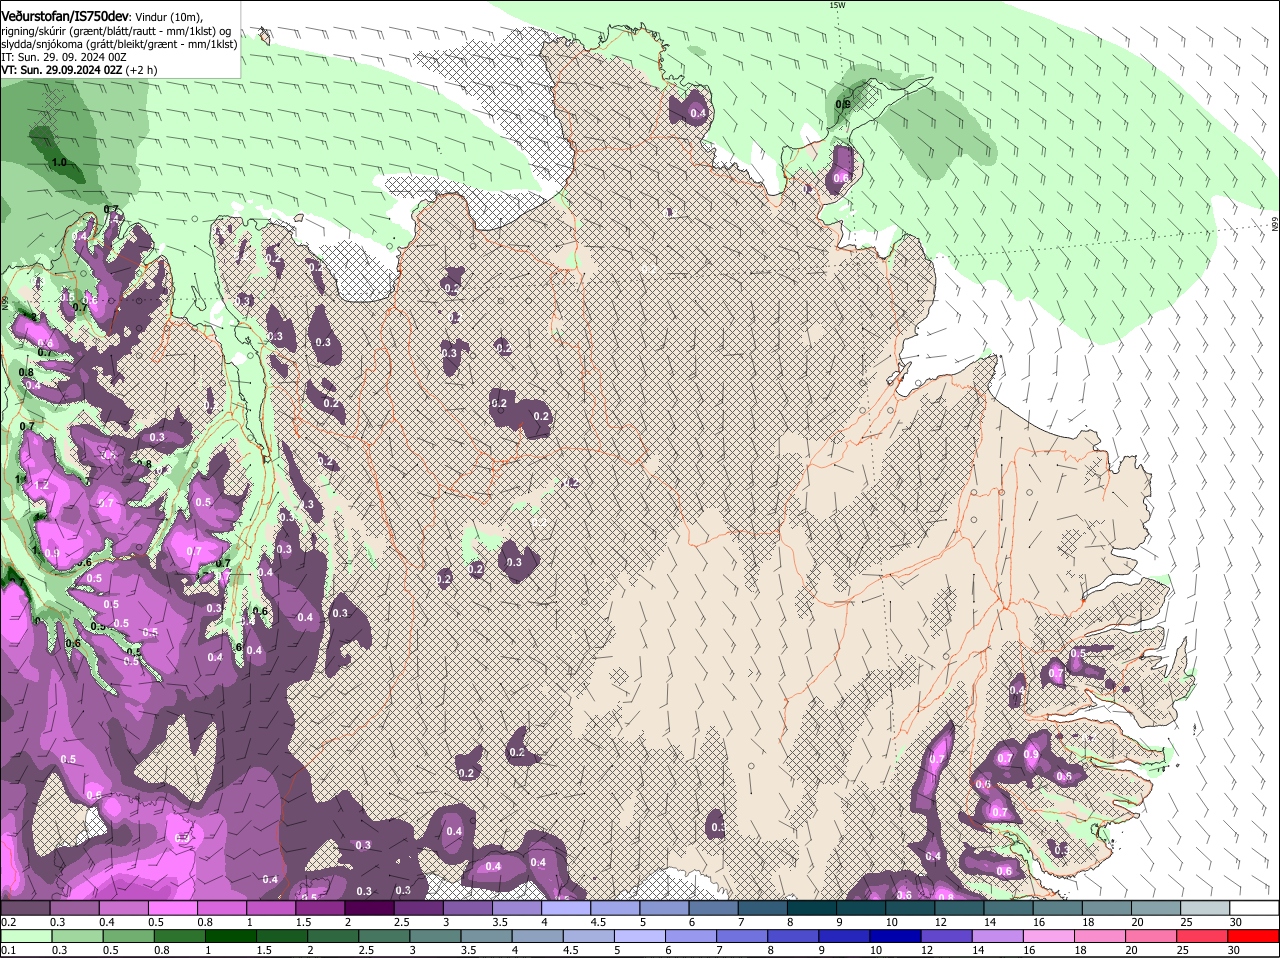Pick the snow legend swatch between 18 and 20
The width and height of the screenshot is (1280, 958).
tap(1107, 907)
